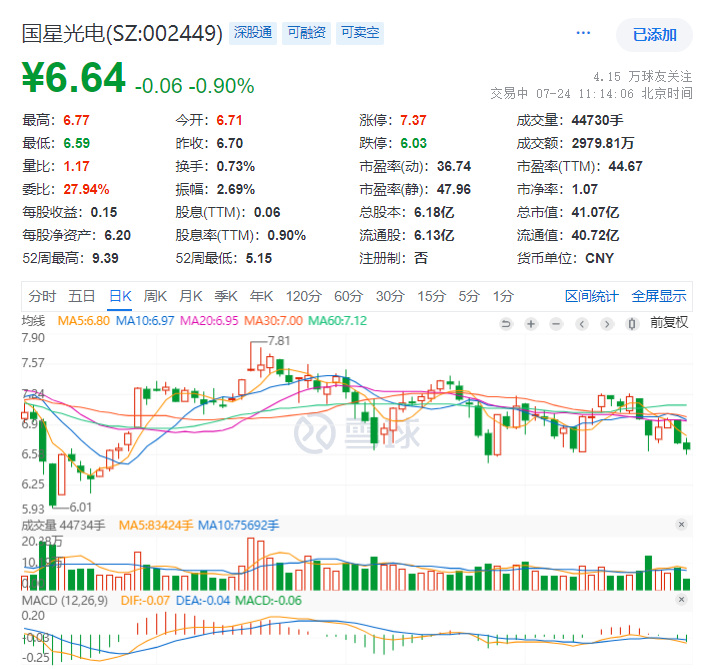Move chart left with left chevron
Image resolution: width=715 pixels, height=669 pixels.
point(581,324)
